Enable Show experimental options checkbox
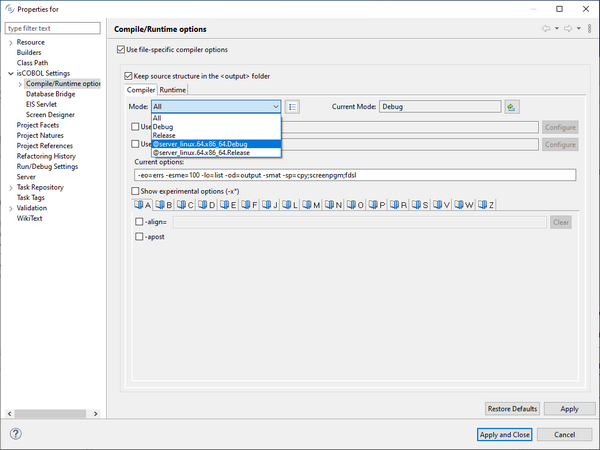 pyautogui.click(x=137, y=191)
